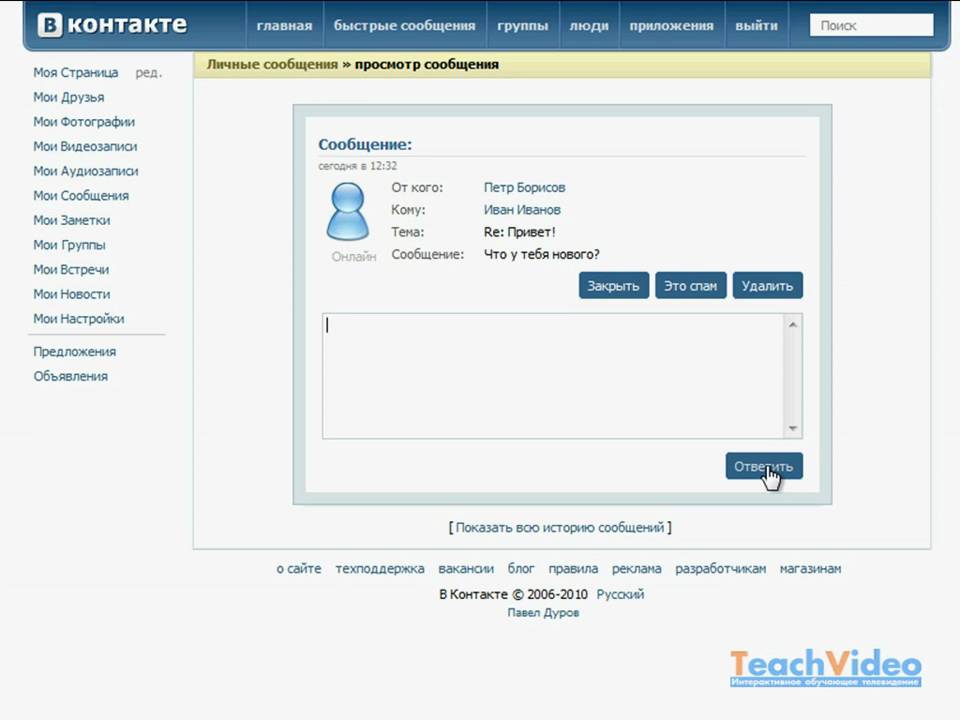Focus the Поиск search field

(871, 26)
